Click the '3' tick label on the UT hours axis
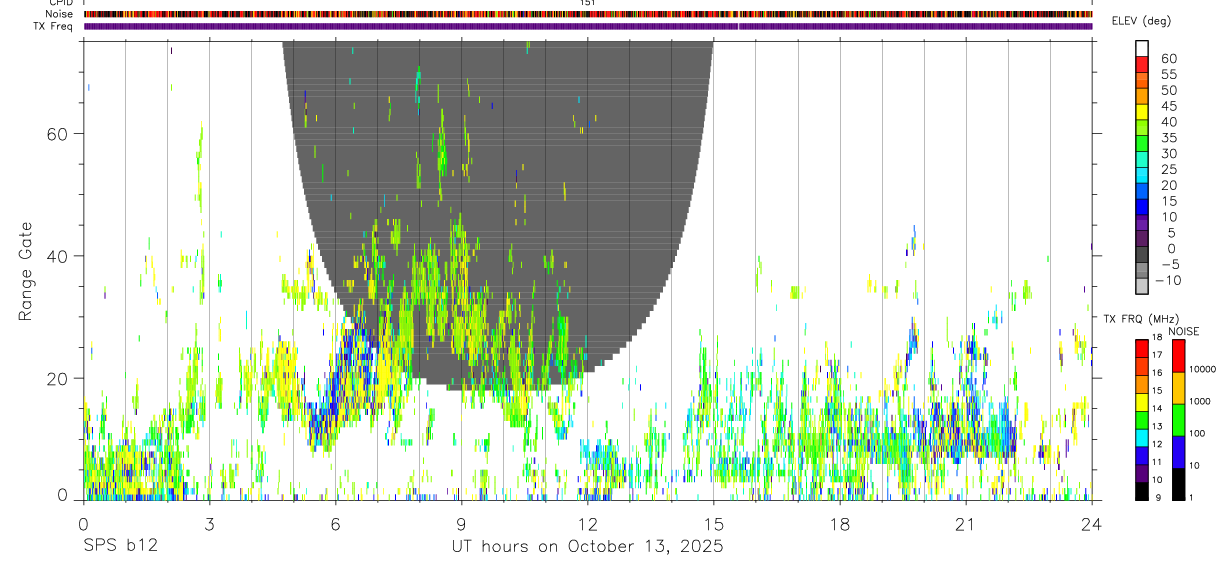This screenshot has width=1228, height=567. point(209,524)
